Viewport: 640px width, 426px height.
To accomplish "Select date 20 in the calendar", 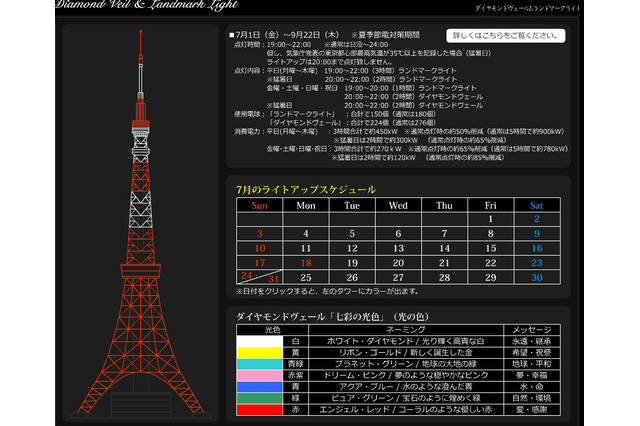I will point(398,263).
